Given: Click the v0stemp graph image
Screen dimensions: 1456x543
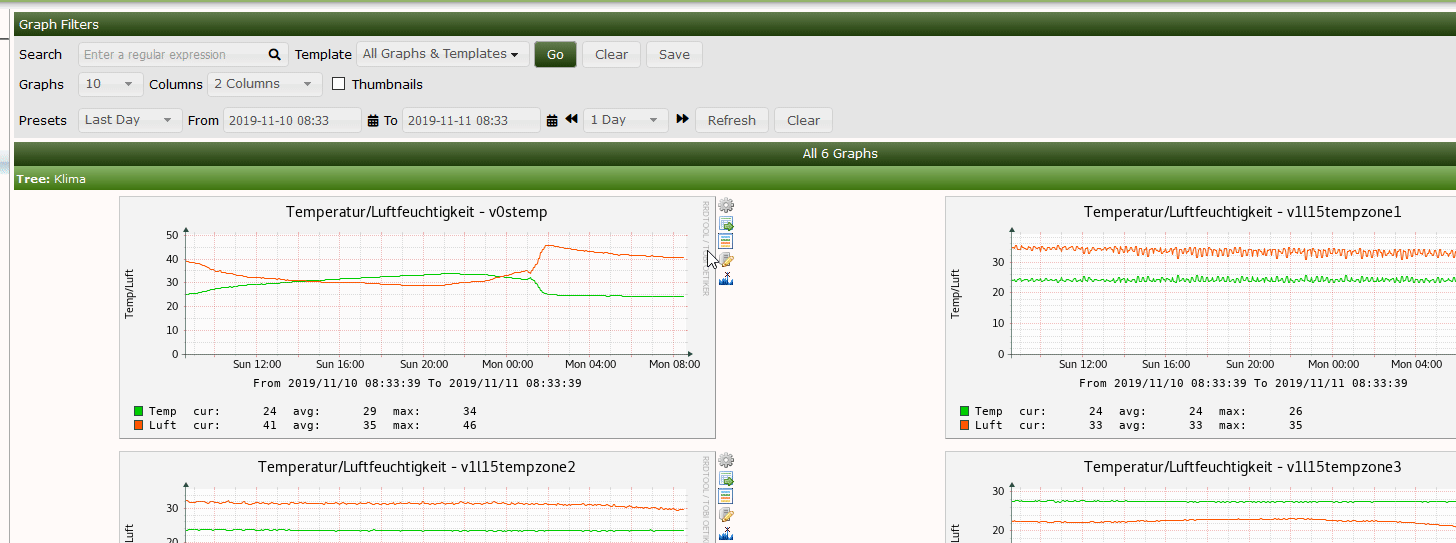Looking at the screenshot, I should click(x=417, y=317).
